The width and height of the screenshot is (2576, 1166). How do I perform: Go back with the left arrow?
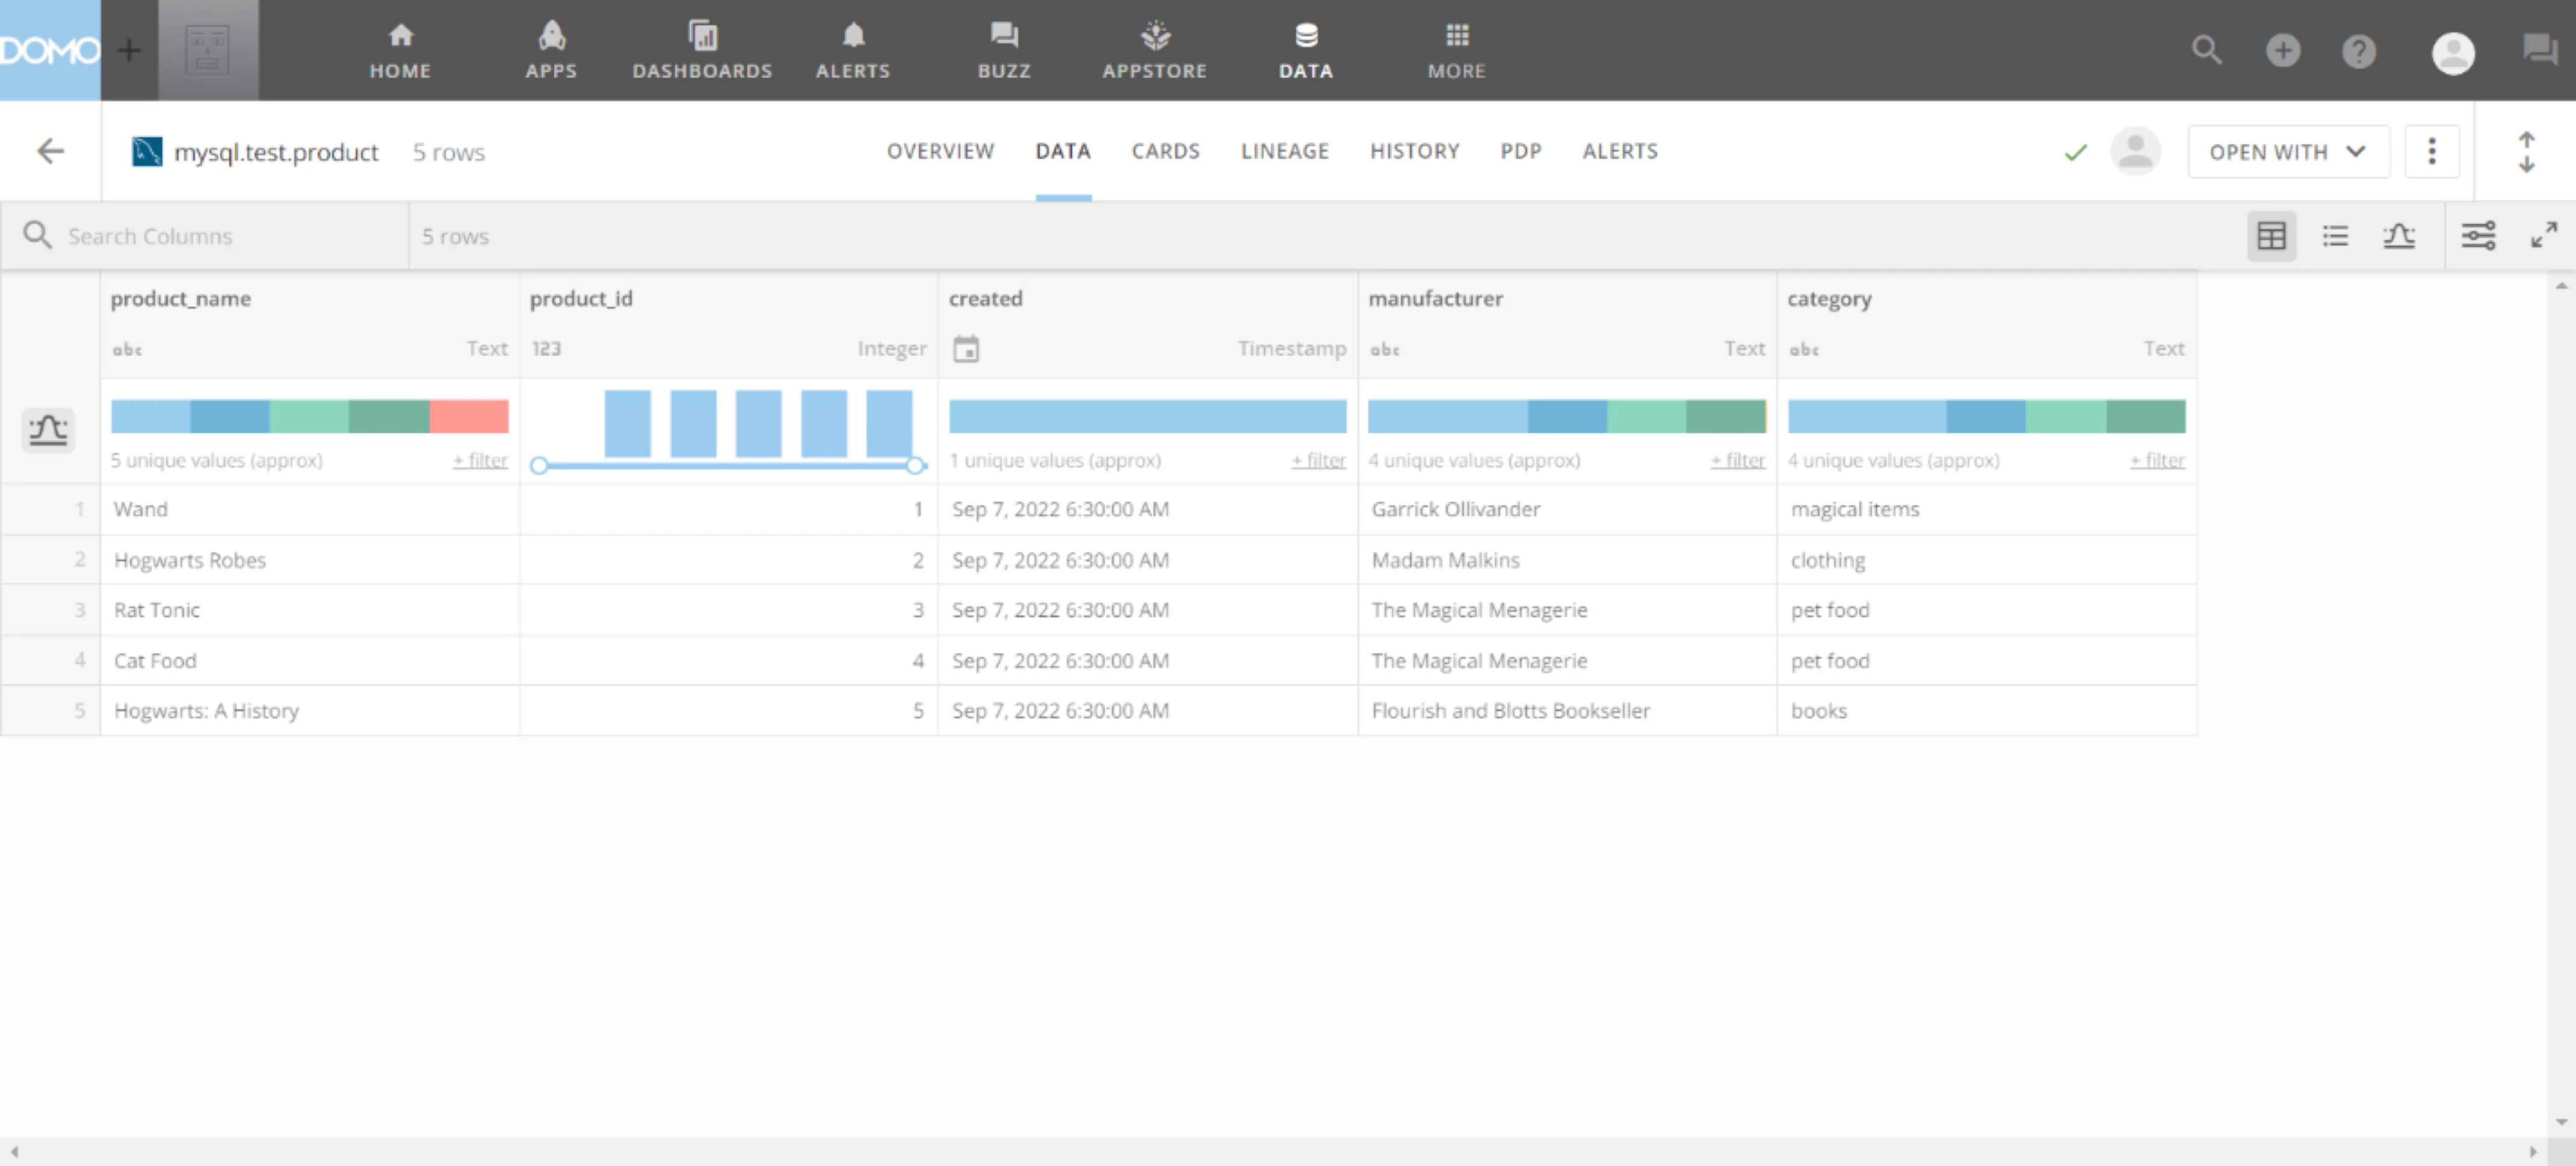pyautogui.click(x=50, y=151)
